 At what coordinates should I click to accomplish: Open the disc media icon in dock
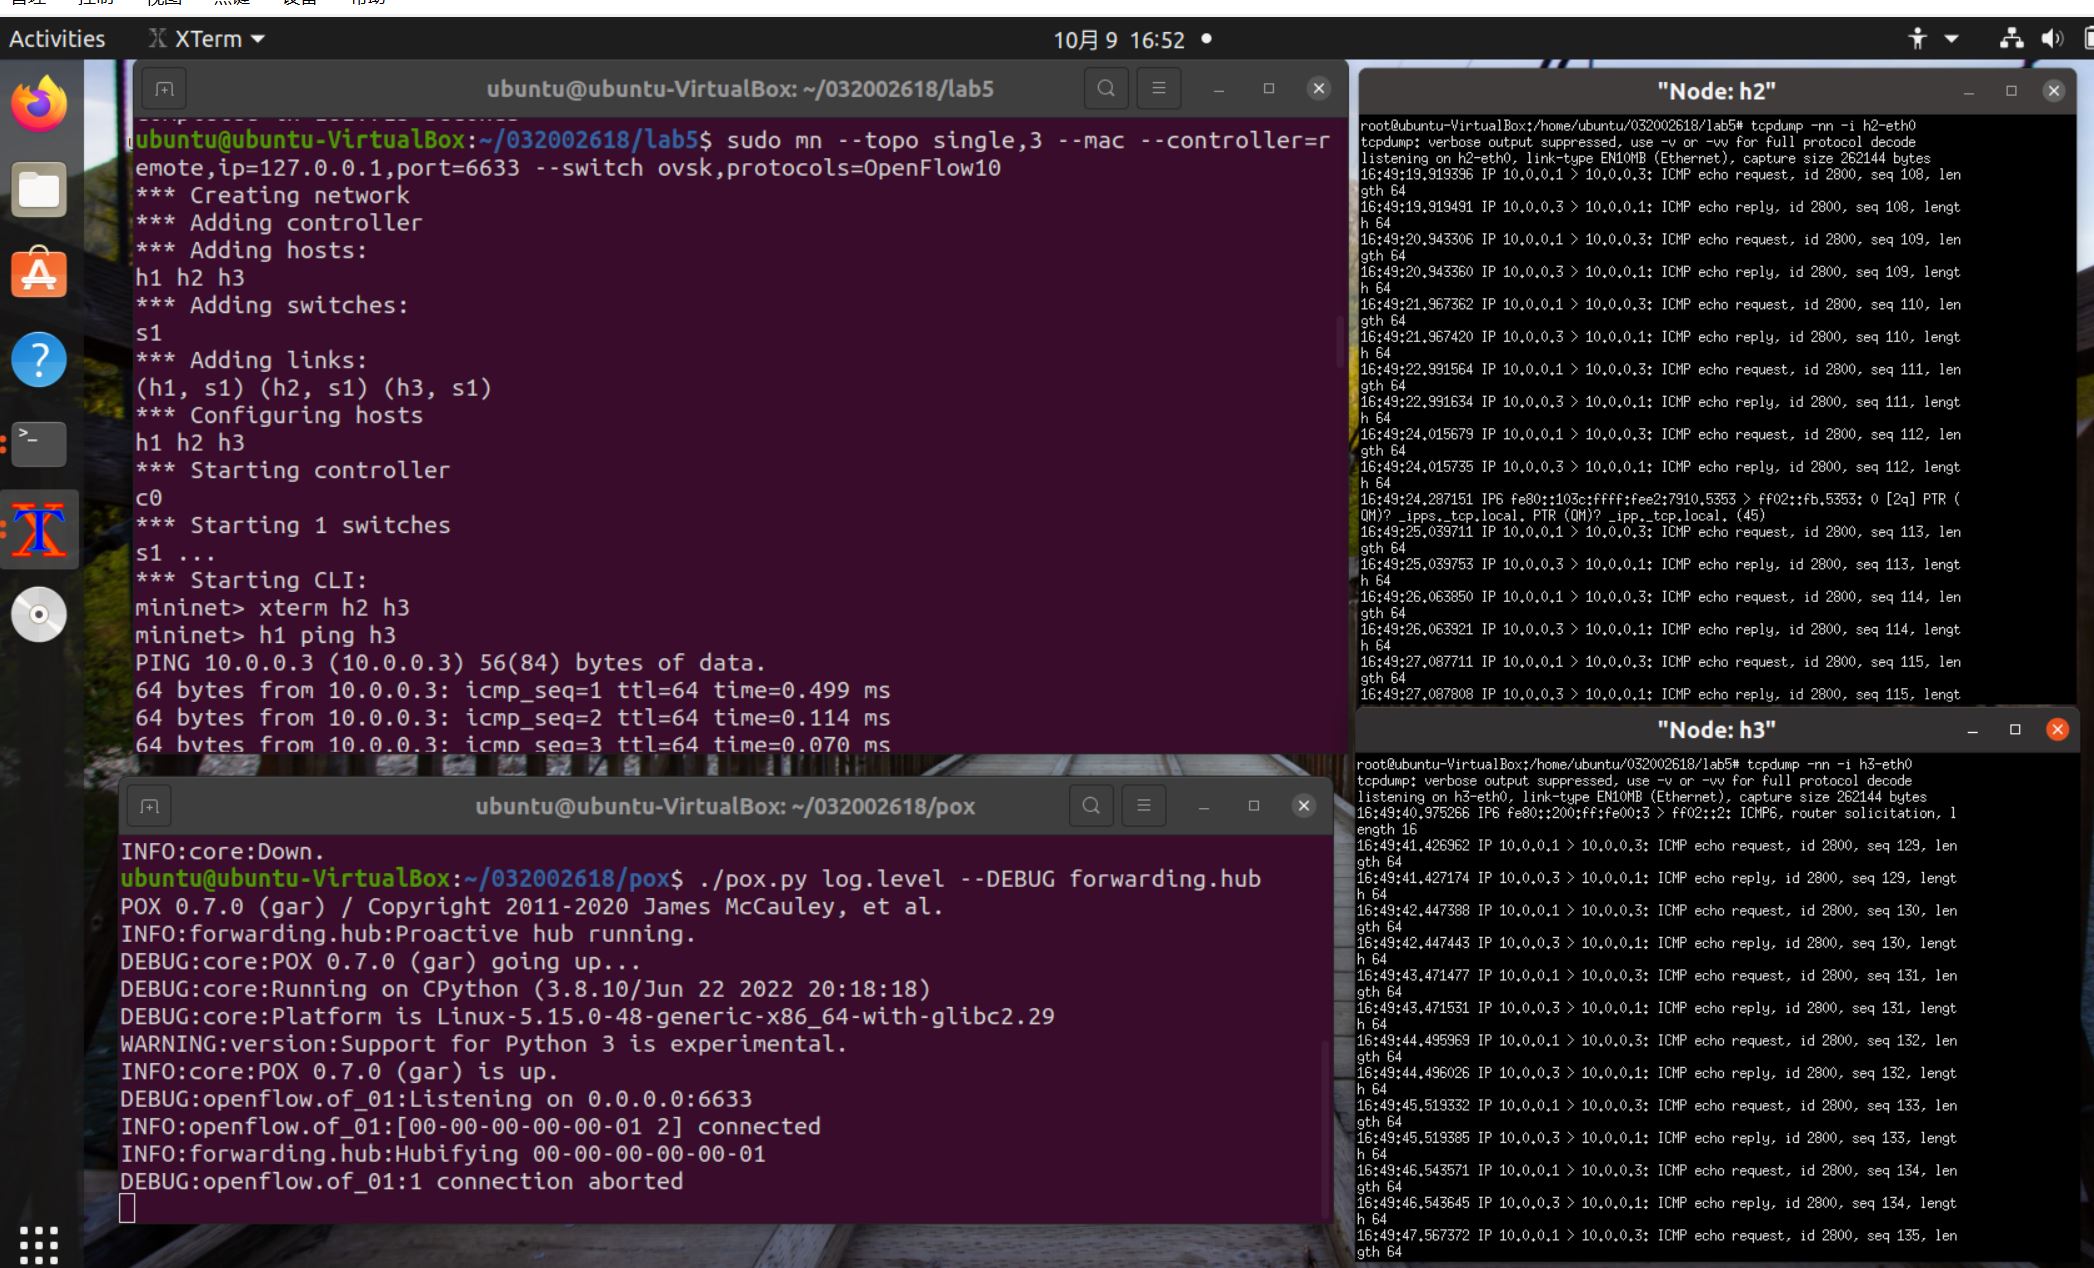pos(39,614)
